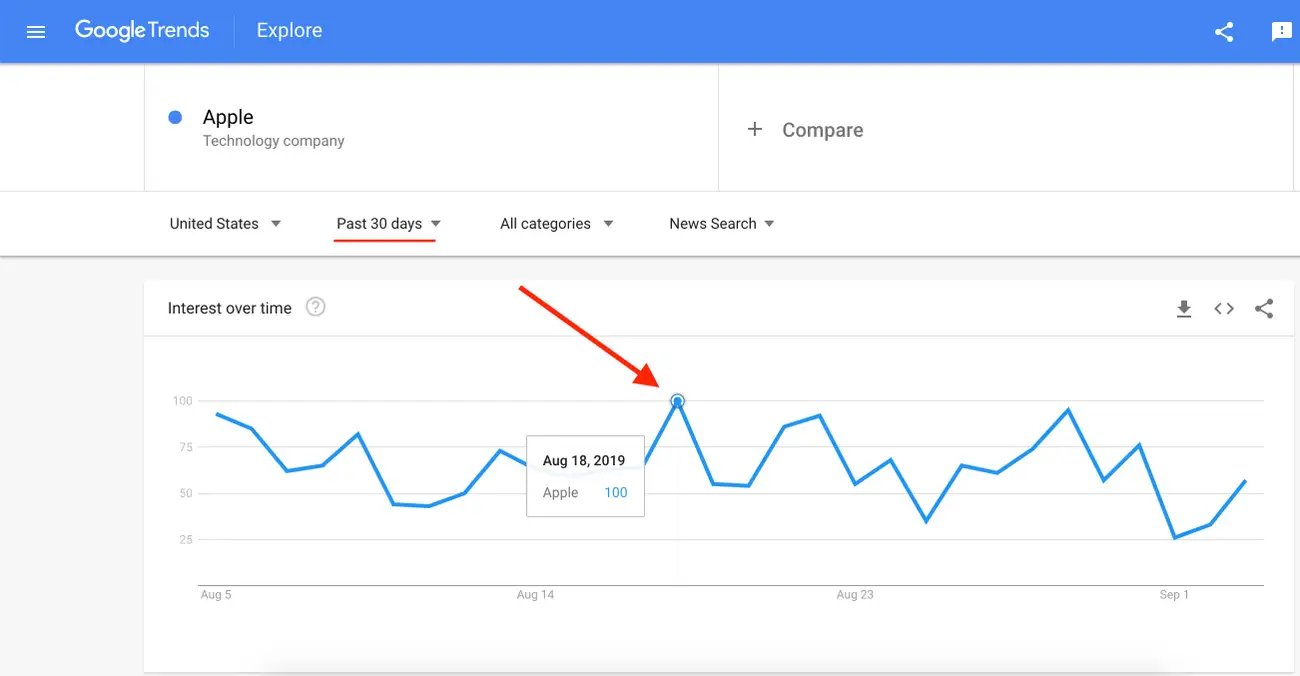Expand the United States region dropdown
This screenshot has height=676, width=1300.
225,224
